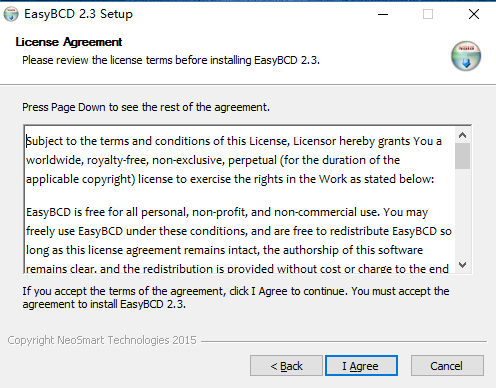This screenshot has width=496, height=388.
Task: Minimize the EasyBCD 2.3 Setup window
Action: (383, 14)
